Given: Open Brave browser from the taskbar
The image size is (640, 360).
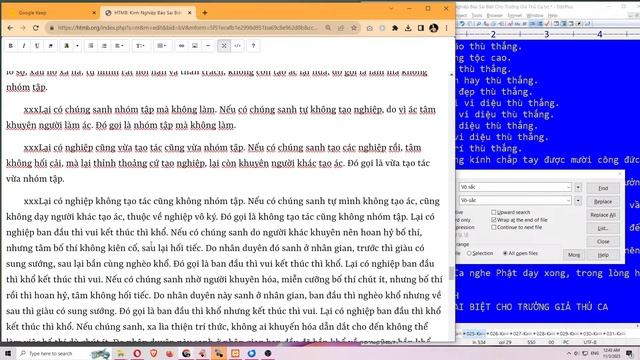Looking at the screenshot, I should pyautogui.click(x=153, y=353).
